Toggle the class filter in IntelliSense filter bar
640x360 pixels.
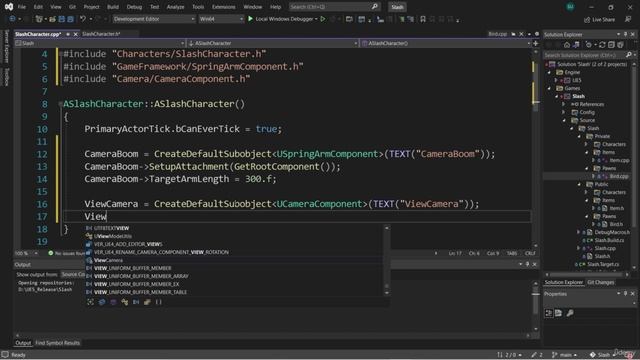pyautogui.click(x=124, y=302)
